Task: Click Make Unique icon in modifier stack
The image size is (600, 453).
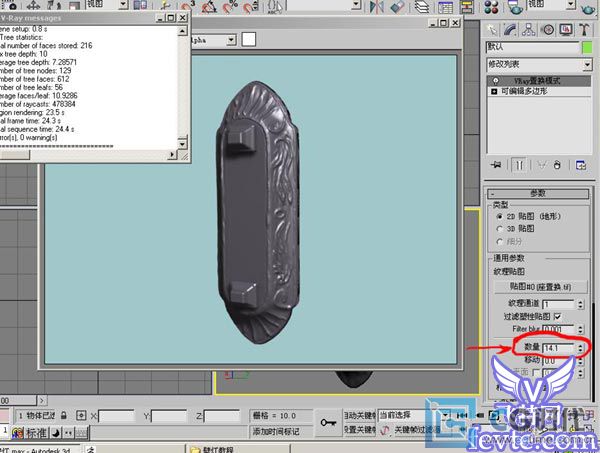Action: coord(542,165)
